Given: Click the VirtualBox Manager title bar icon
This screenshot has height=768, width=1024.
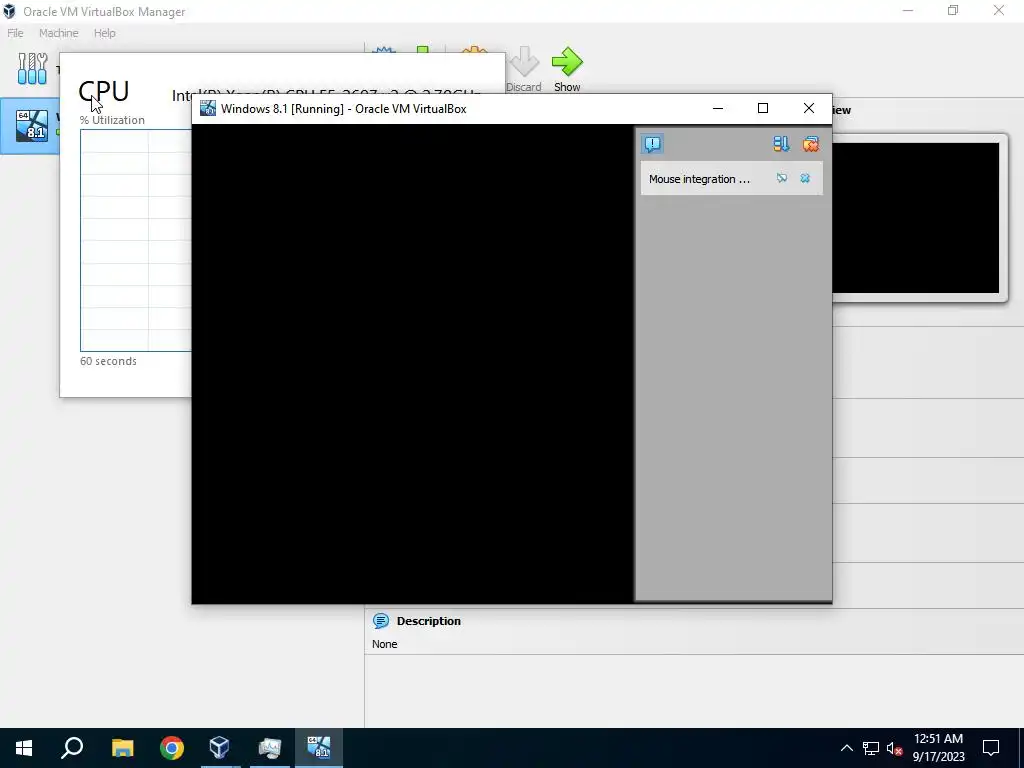Looking at the screenshot, I should click(9, 11).
